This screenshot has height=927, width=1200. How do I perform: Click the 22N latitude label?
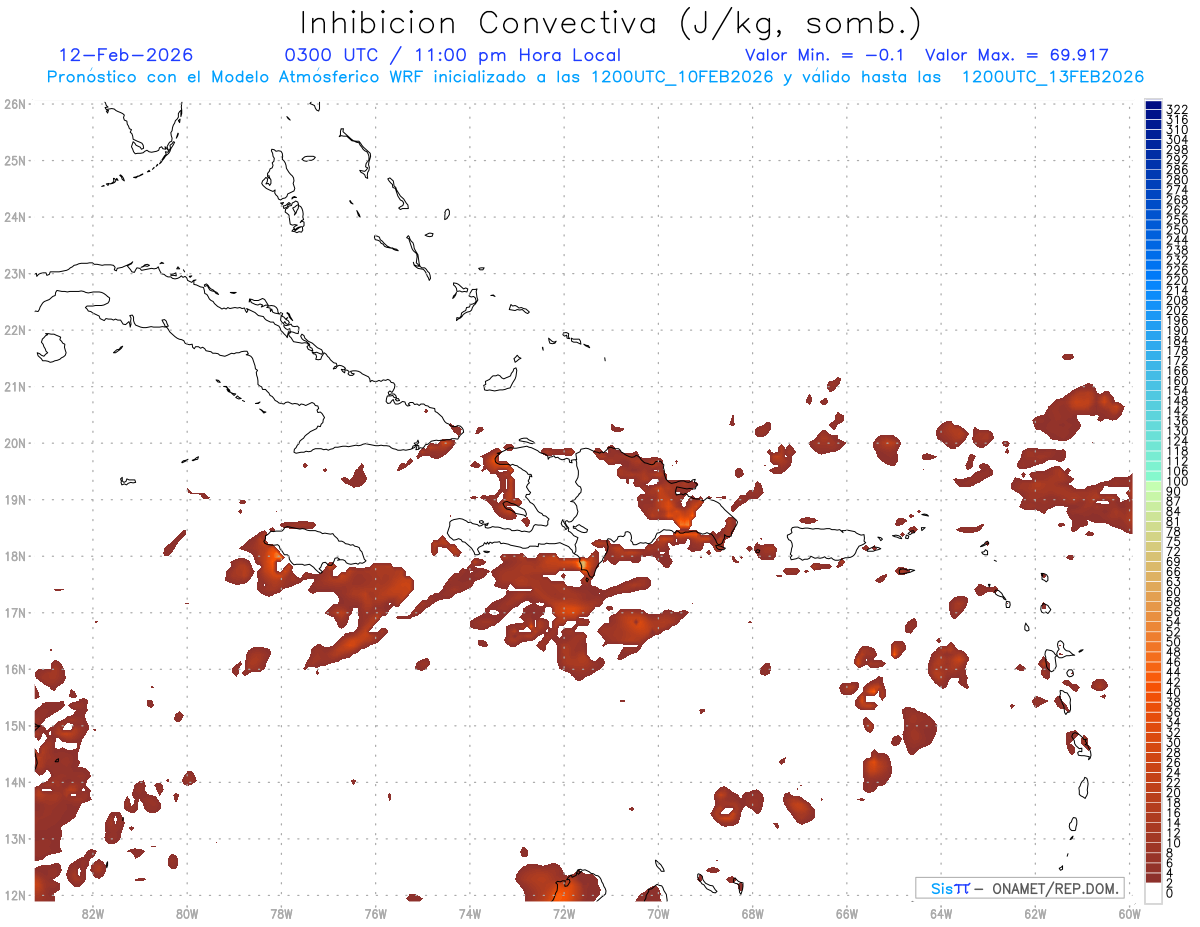point(15,330)
